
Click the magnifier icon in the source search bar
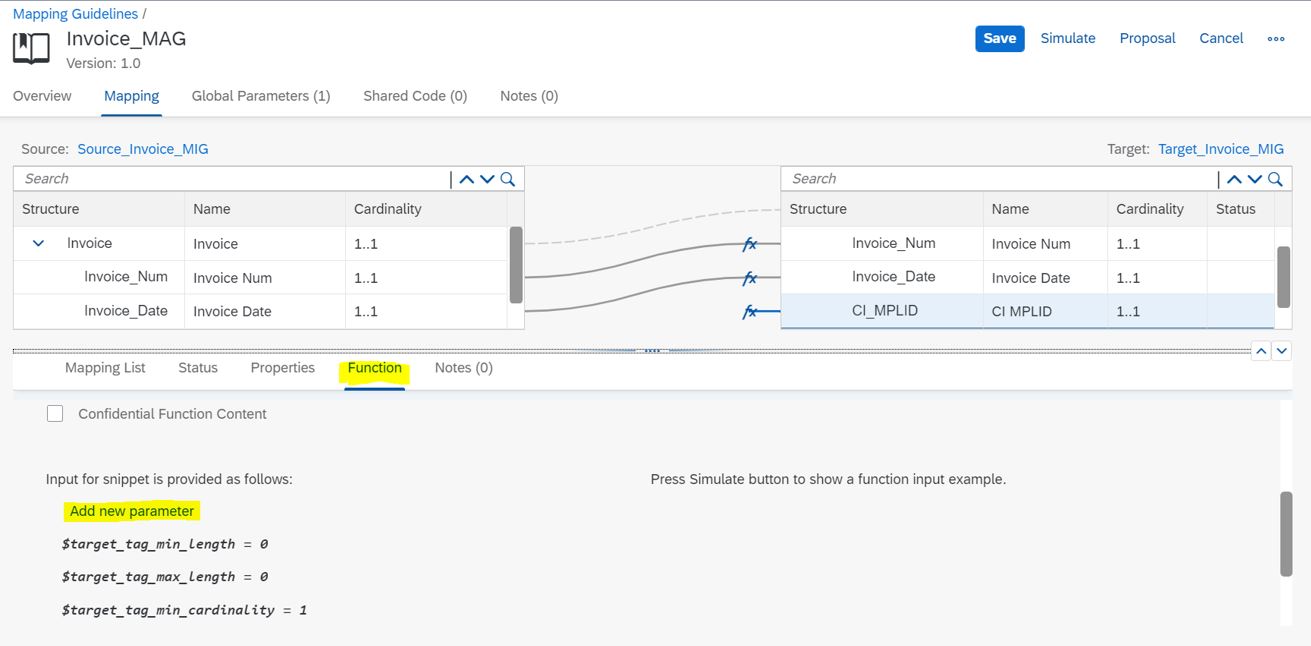tap(508, 178)
